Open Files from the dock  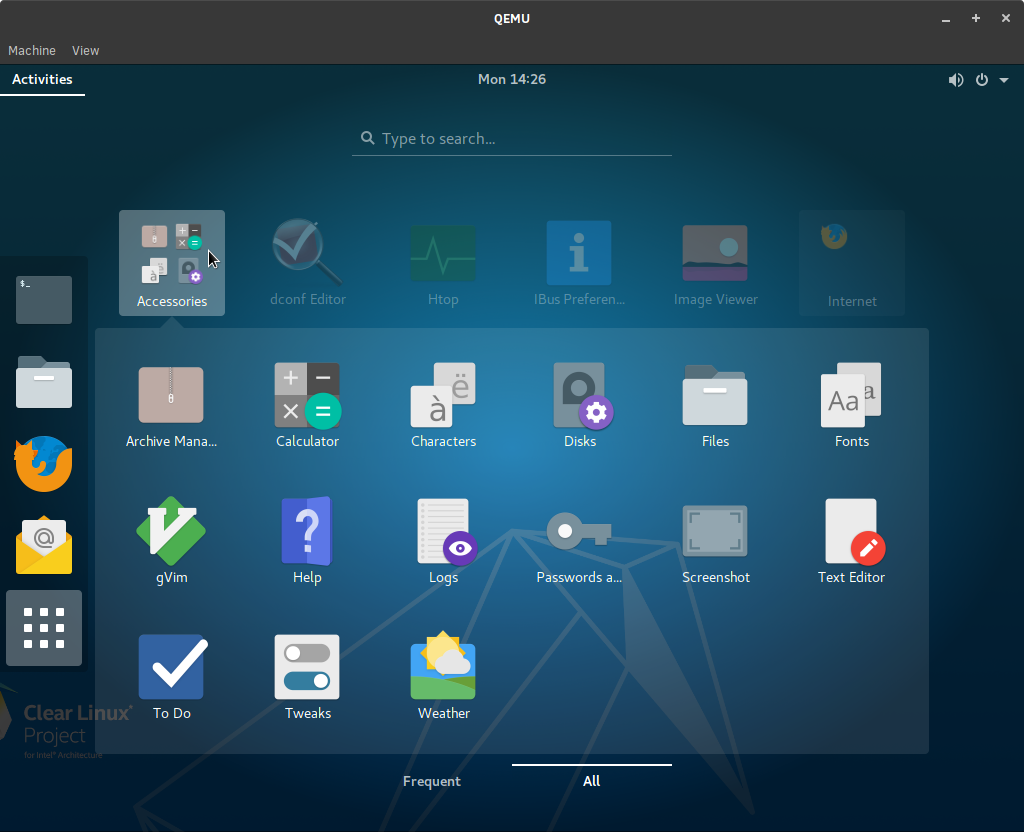pyautogui.click(x=44, y=382)
